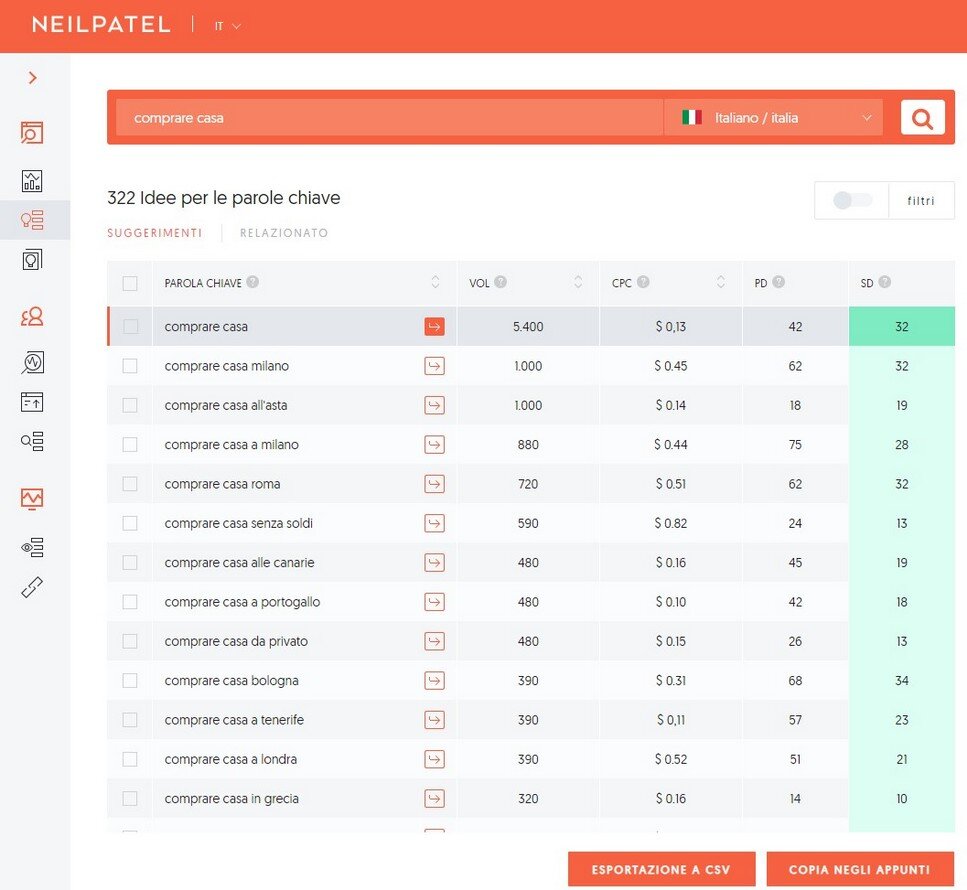
Task: Select the SUGGERIMENTI tab
Action: click(x=154, y=233)
